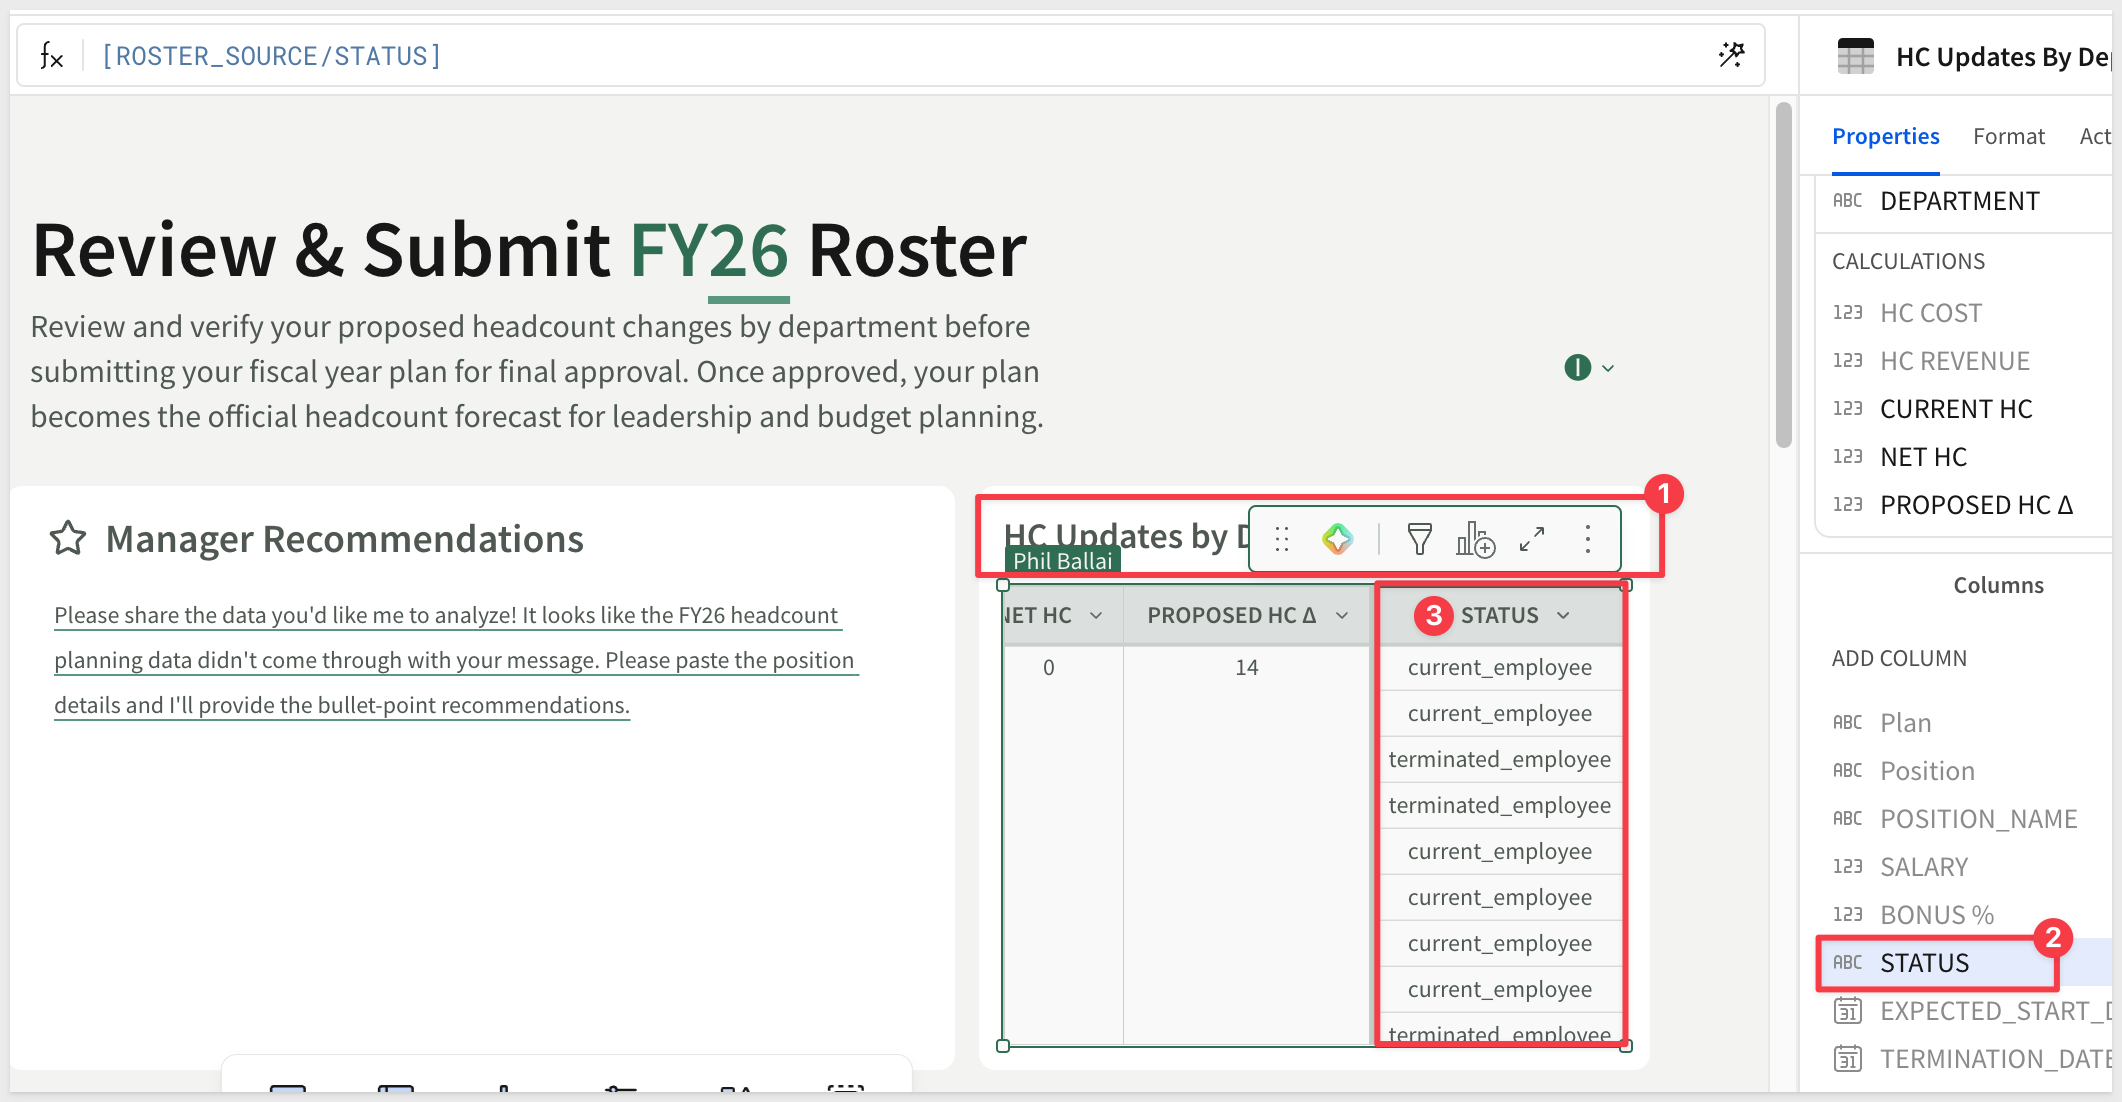Click the magic wand icon in formula bar
2122x1102 pixels.
coord(1731,55)
